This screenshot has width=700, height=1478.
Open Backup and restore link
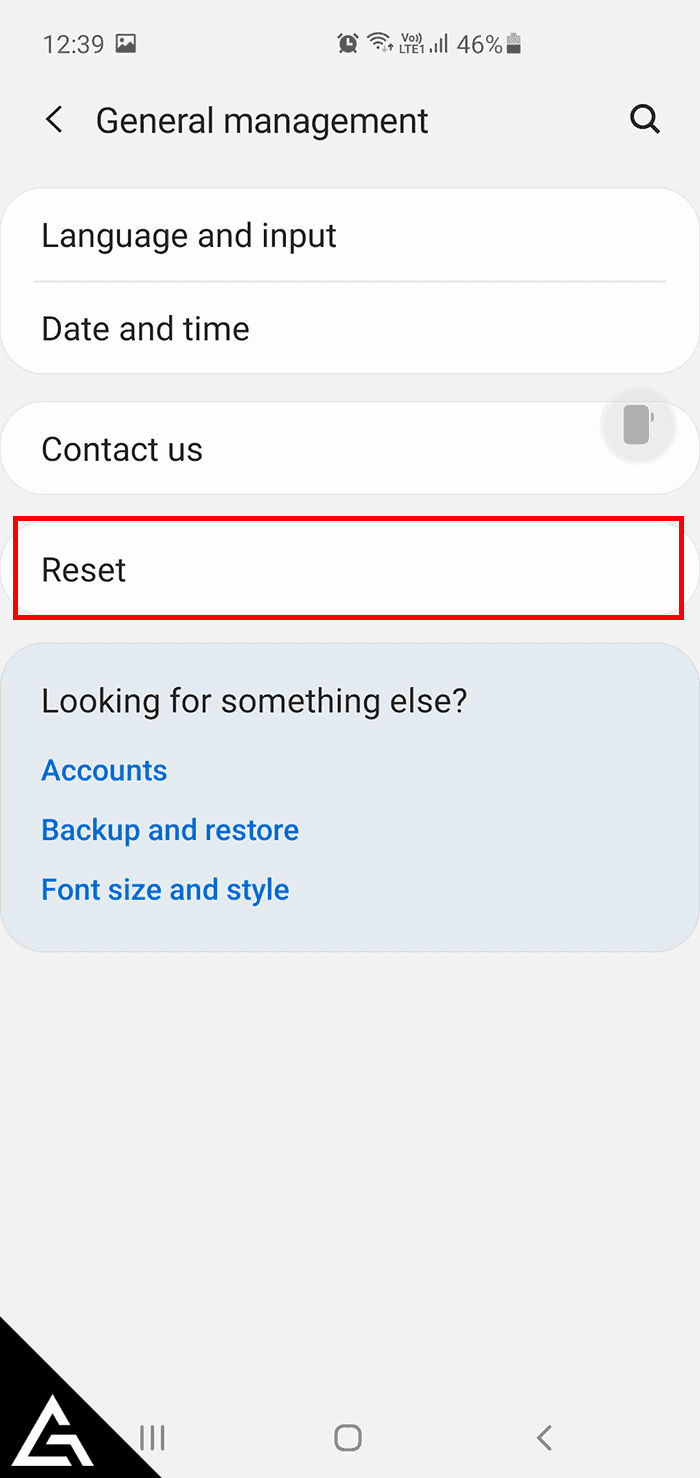pos(170,830)
